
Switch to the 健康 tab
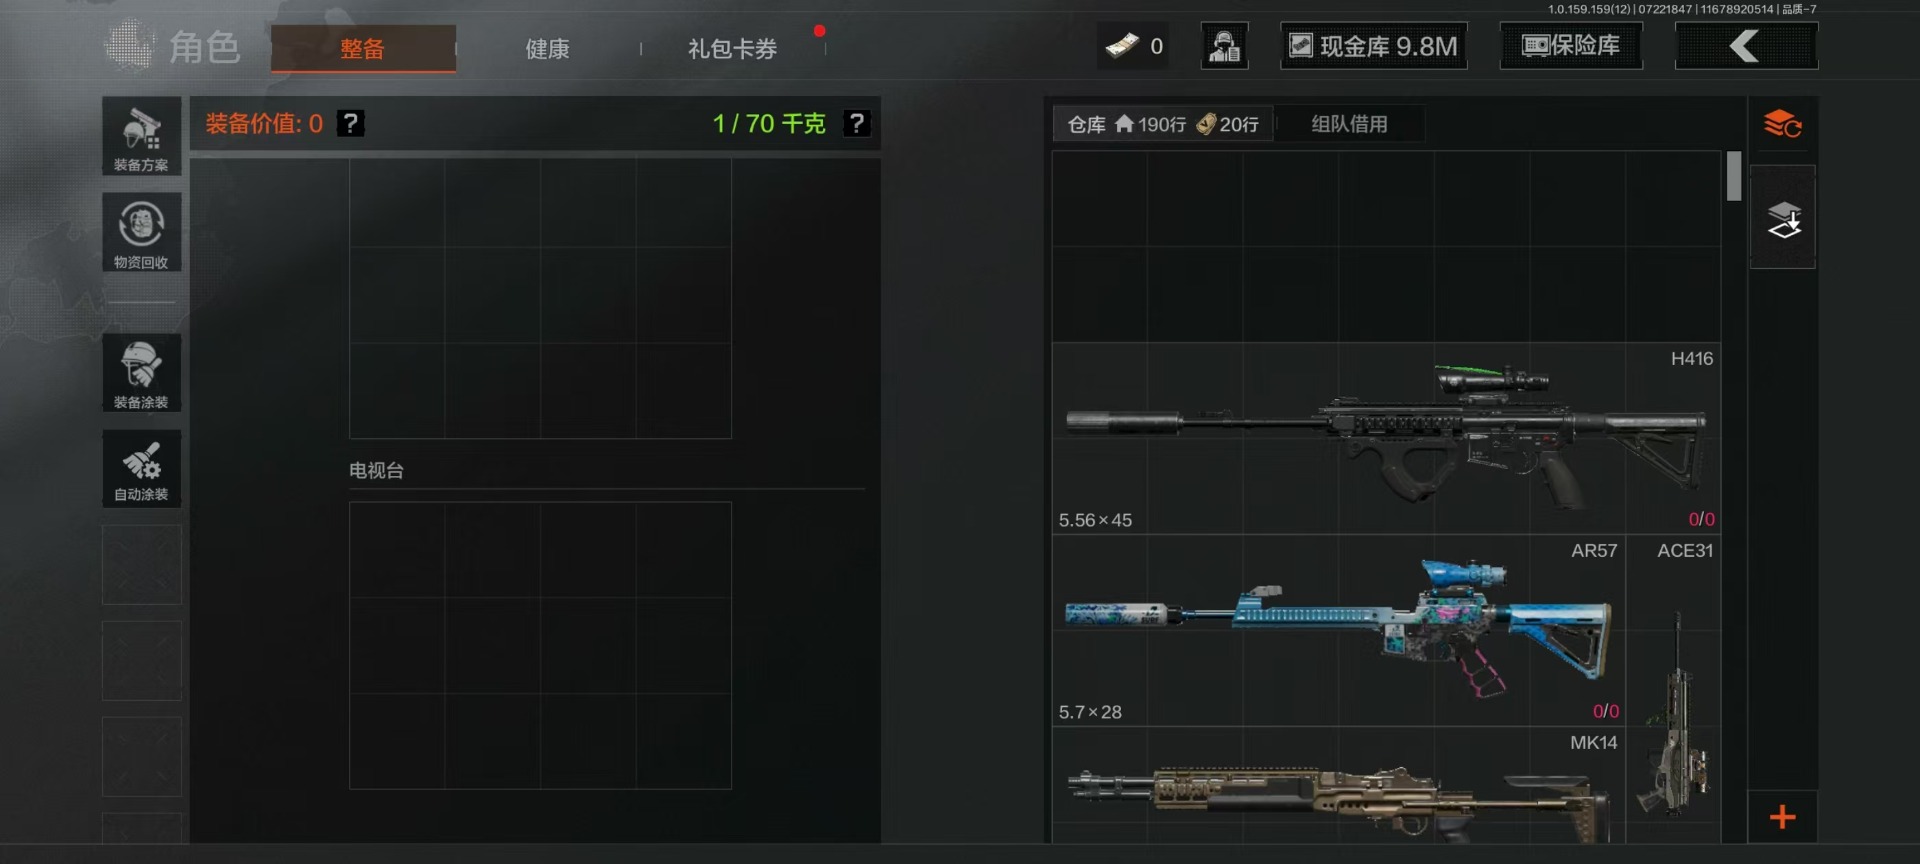(x=547, y=48)
